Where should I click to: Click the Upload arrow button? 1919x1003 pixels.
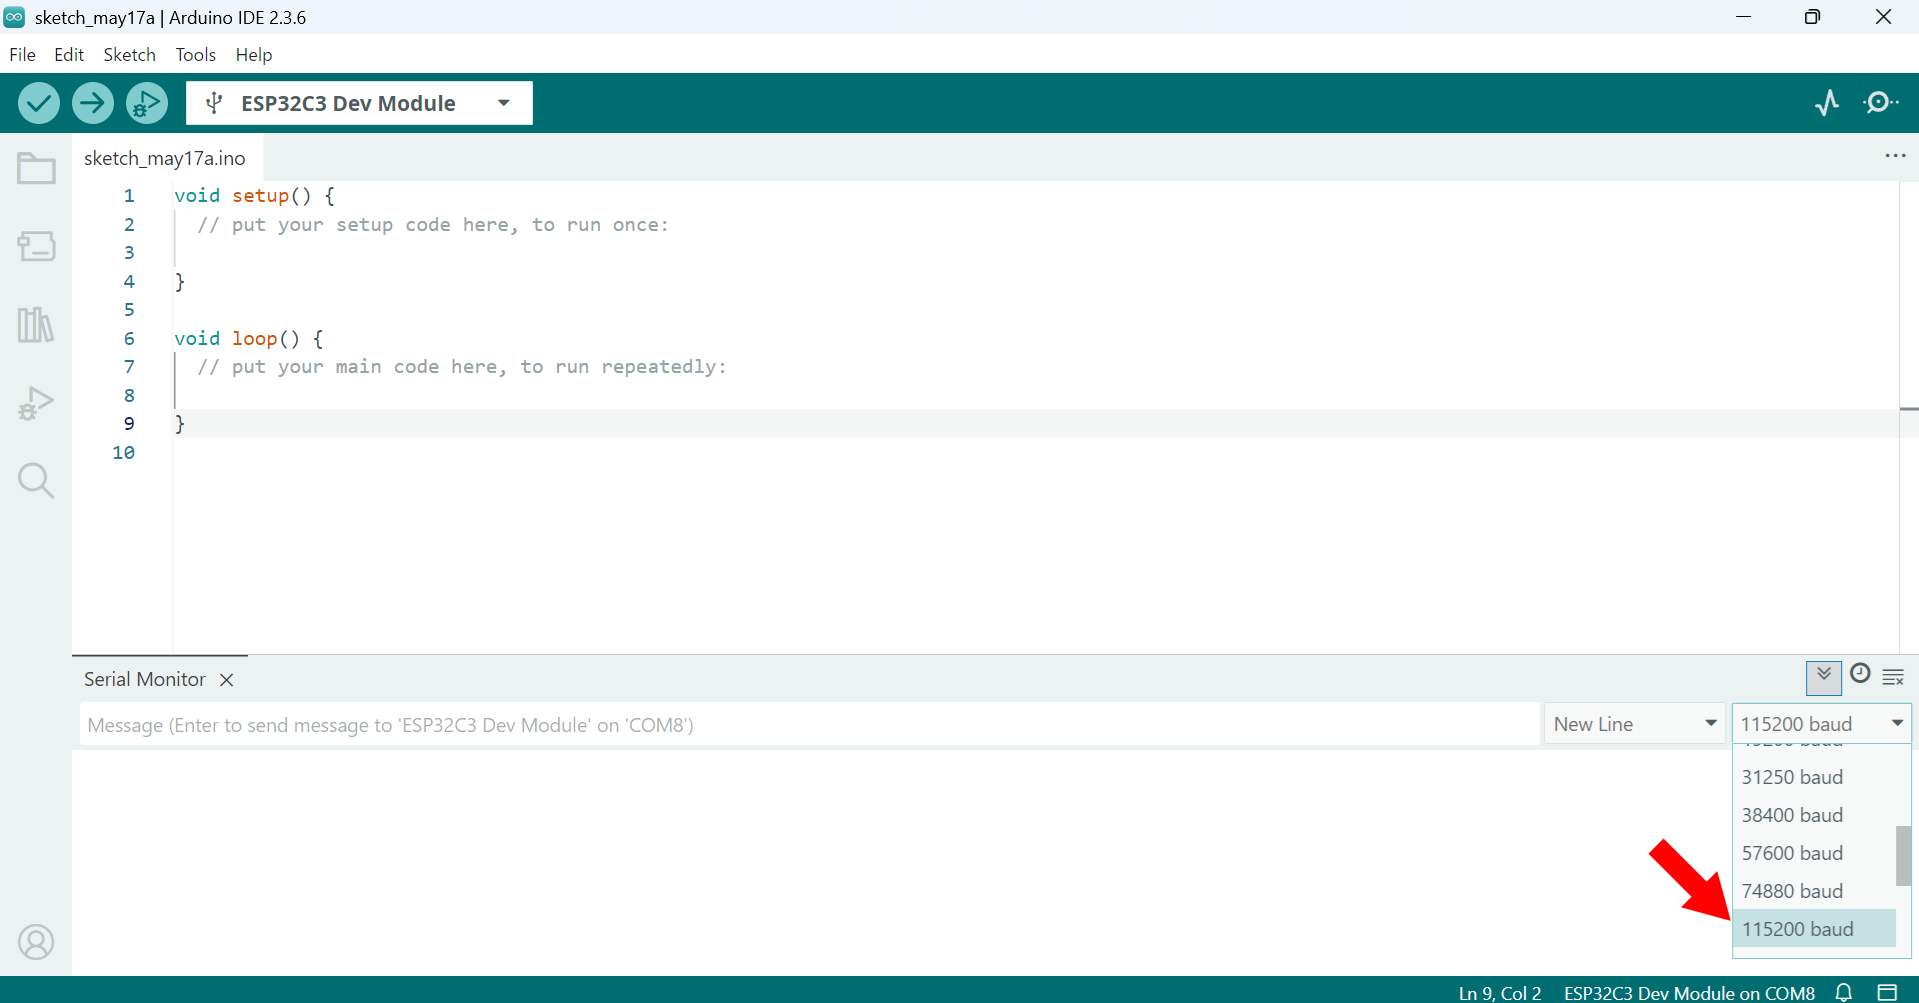[93, 103]
